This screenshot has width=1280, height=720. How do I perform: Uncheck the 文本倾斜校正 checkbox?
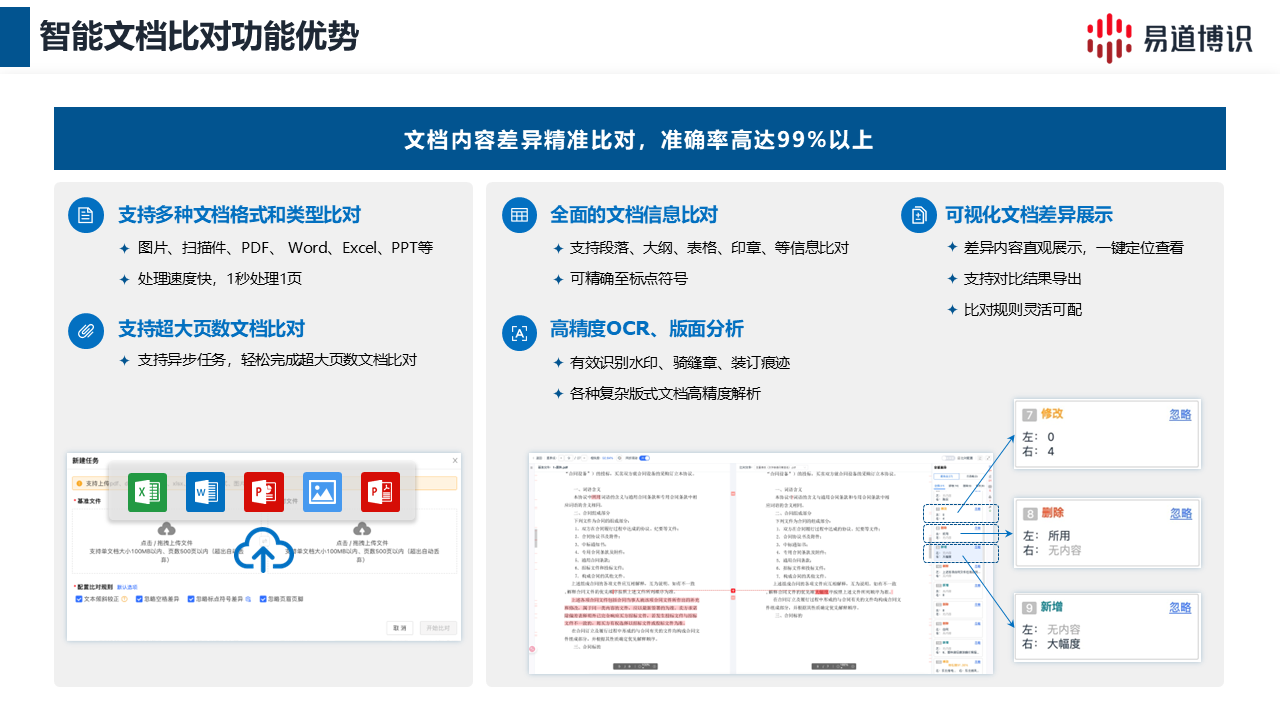coord(79,599)
